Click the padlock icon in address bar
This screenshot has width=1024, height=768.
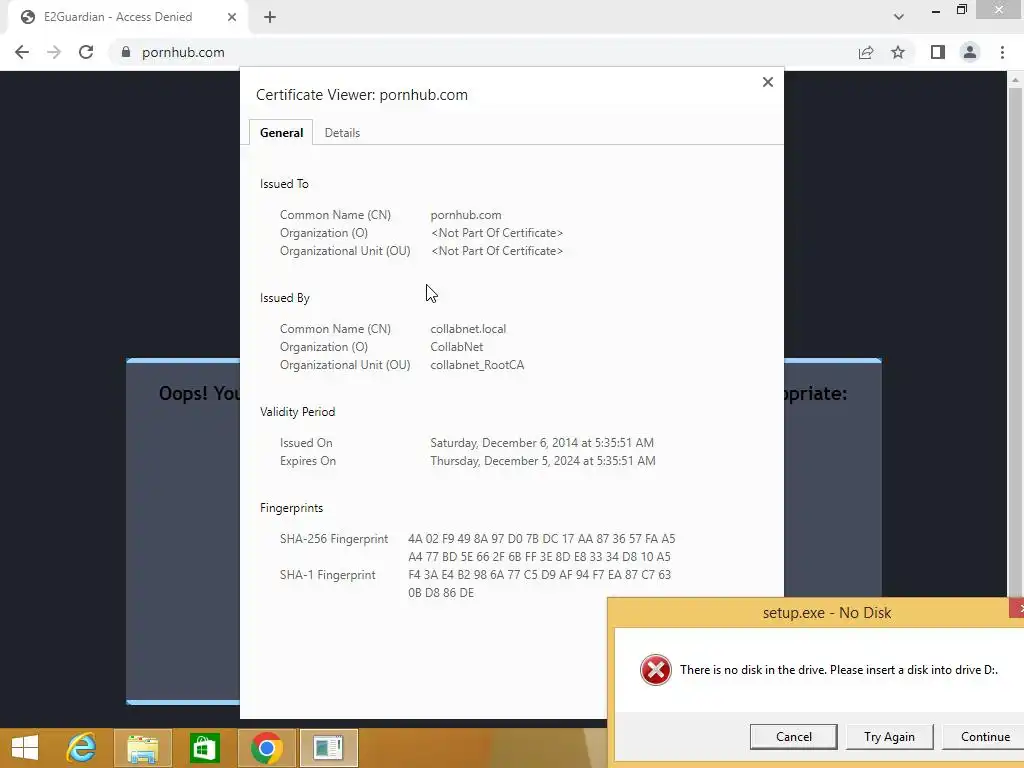pyautogui.click(x=126, y=52)
